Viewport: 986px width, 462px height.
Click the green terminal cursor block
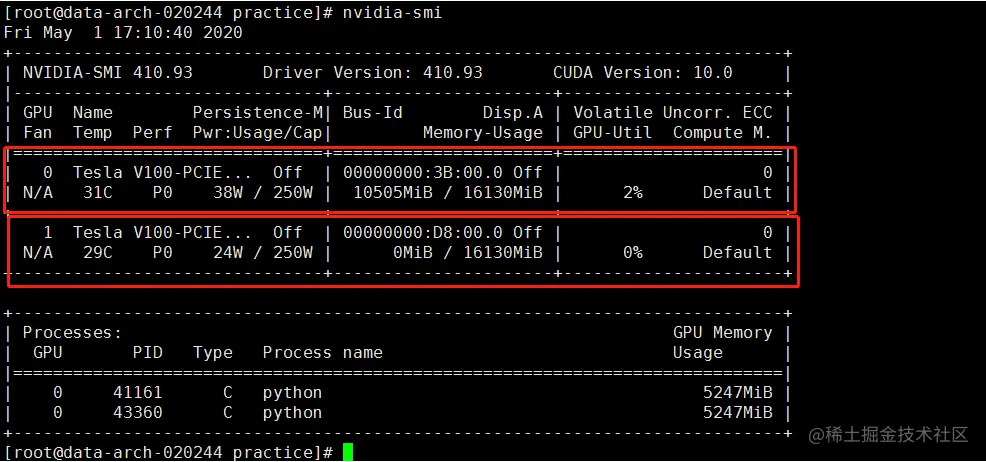[348, 453]
